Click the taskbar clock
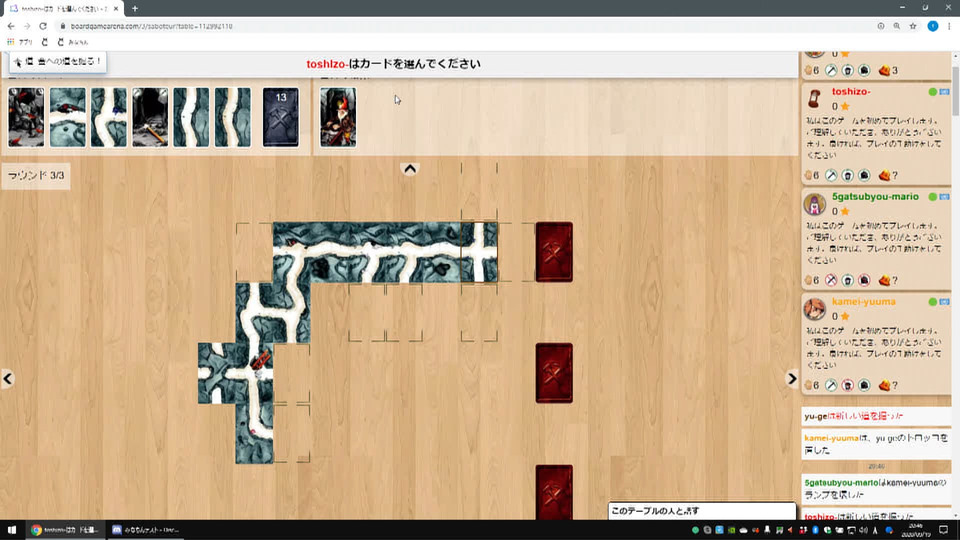The image size is (960, 540). [x=916, y=530]
